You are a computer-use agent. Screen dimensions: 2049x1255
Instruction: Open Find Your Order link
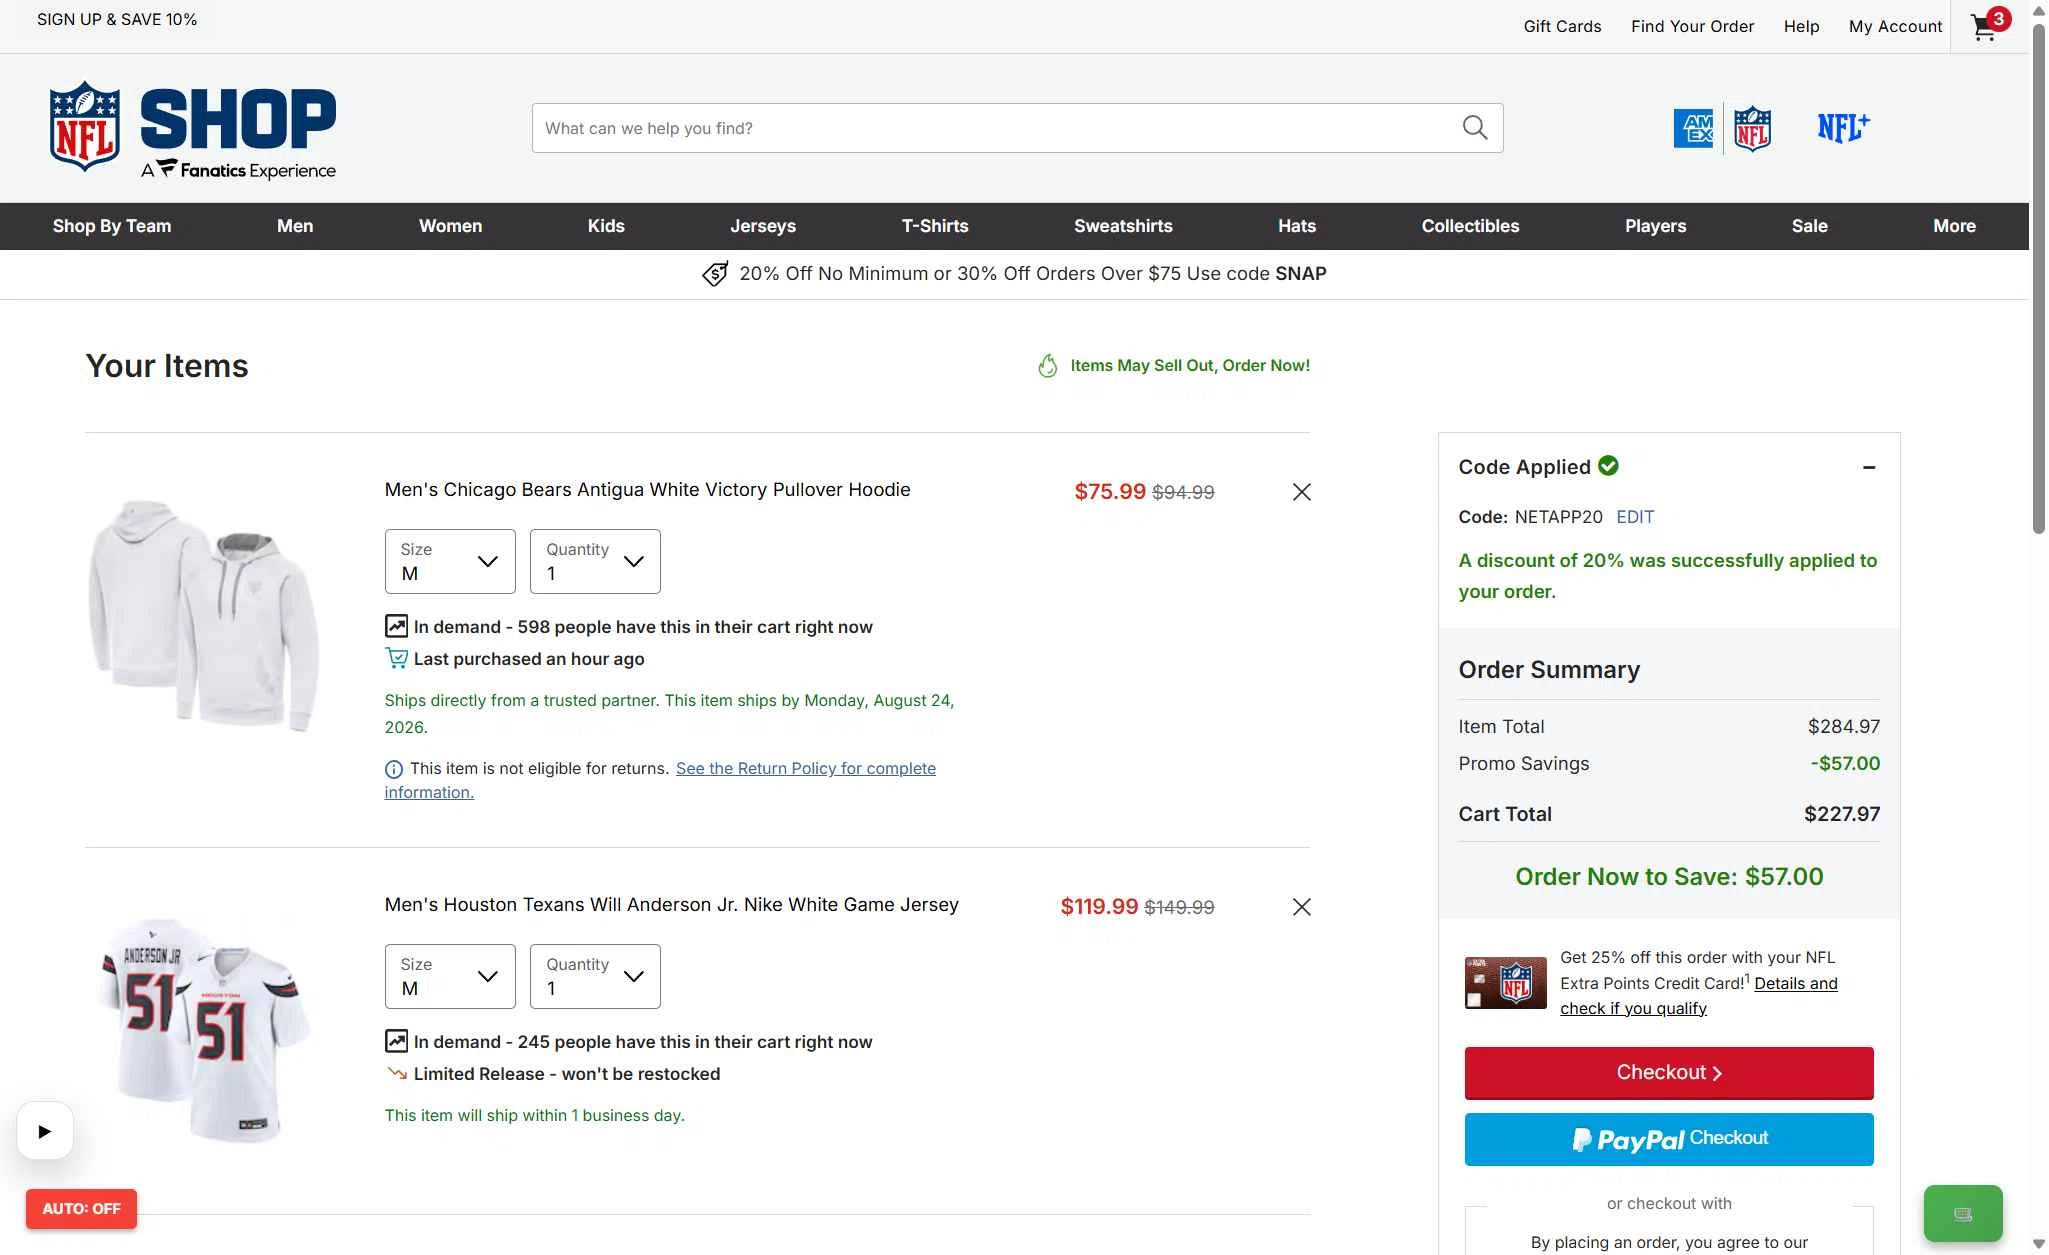tap(1692, 26)
